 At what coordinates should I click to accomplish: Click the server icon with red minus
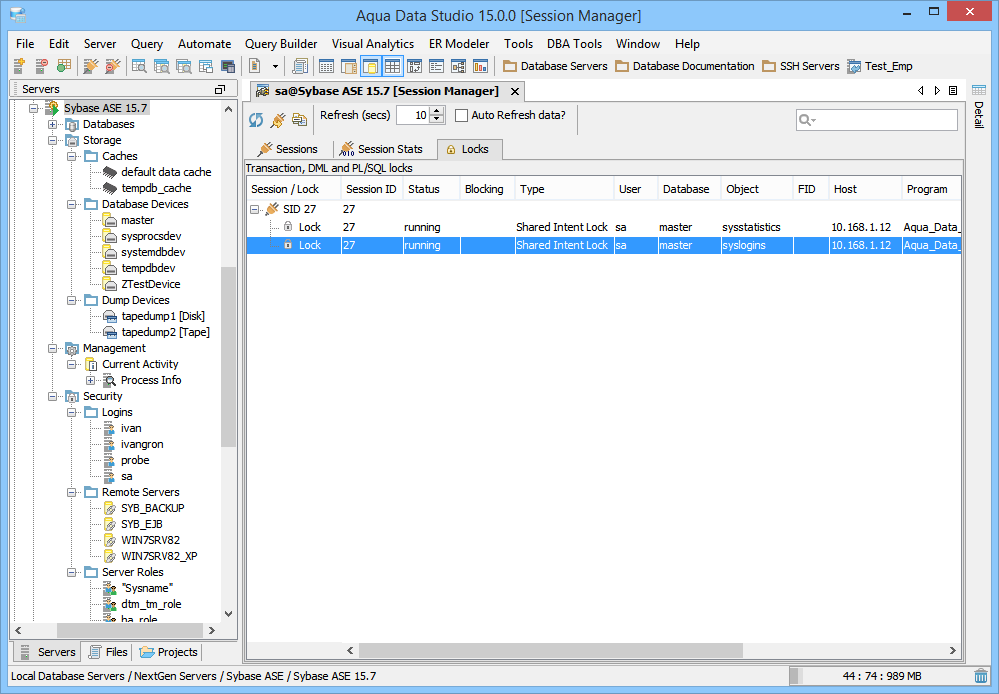click(x=41, y=66)
